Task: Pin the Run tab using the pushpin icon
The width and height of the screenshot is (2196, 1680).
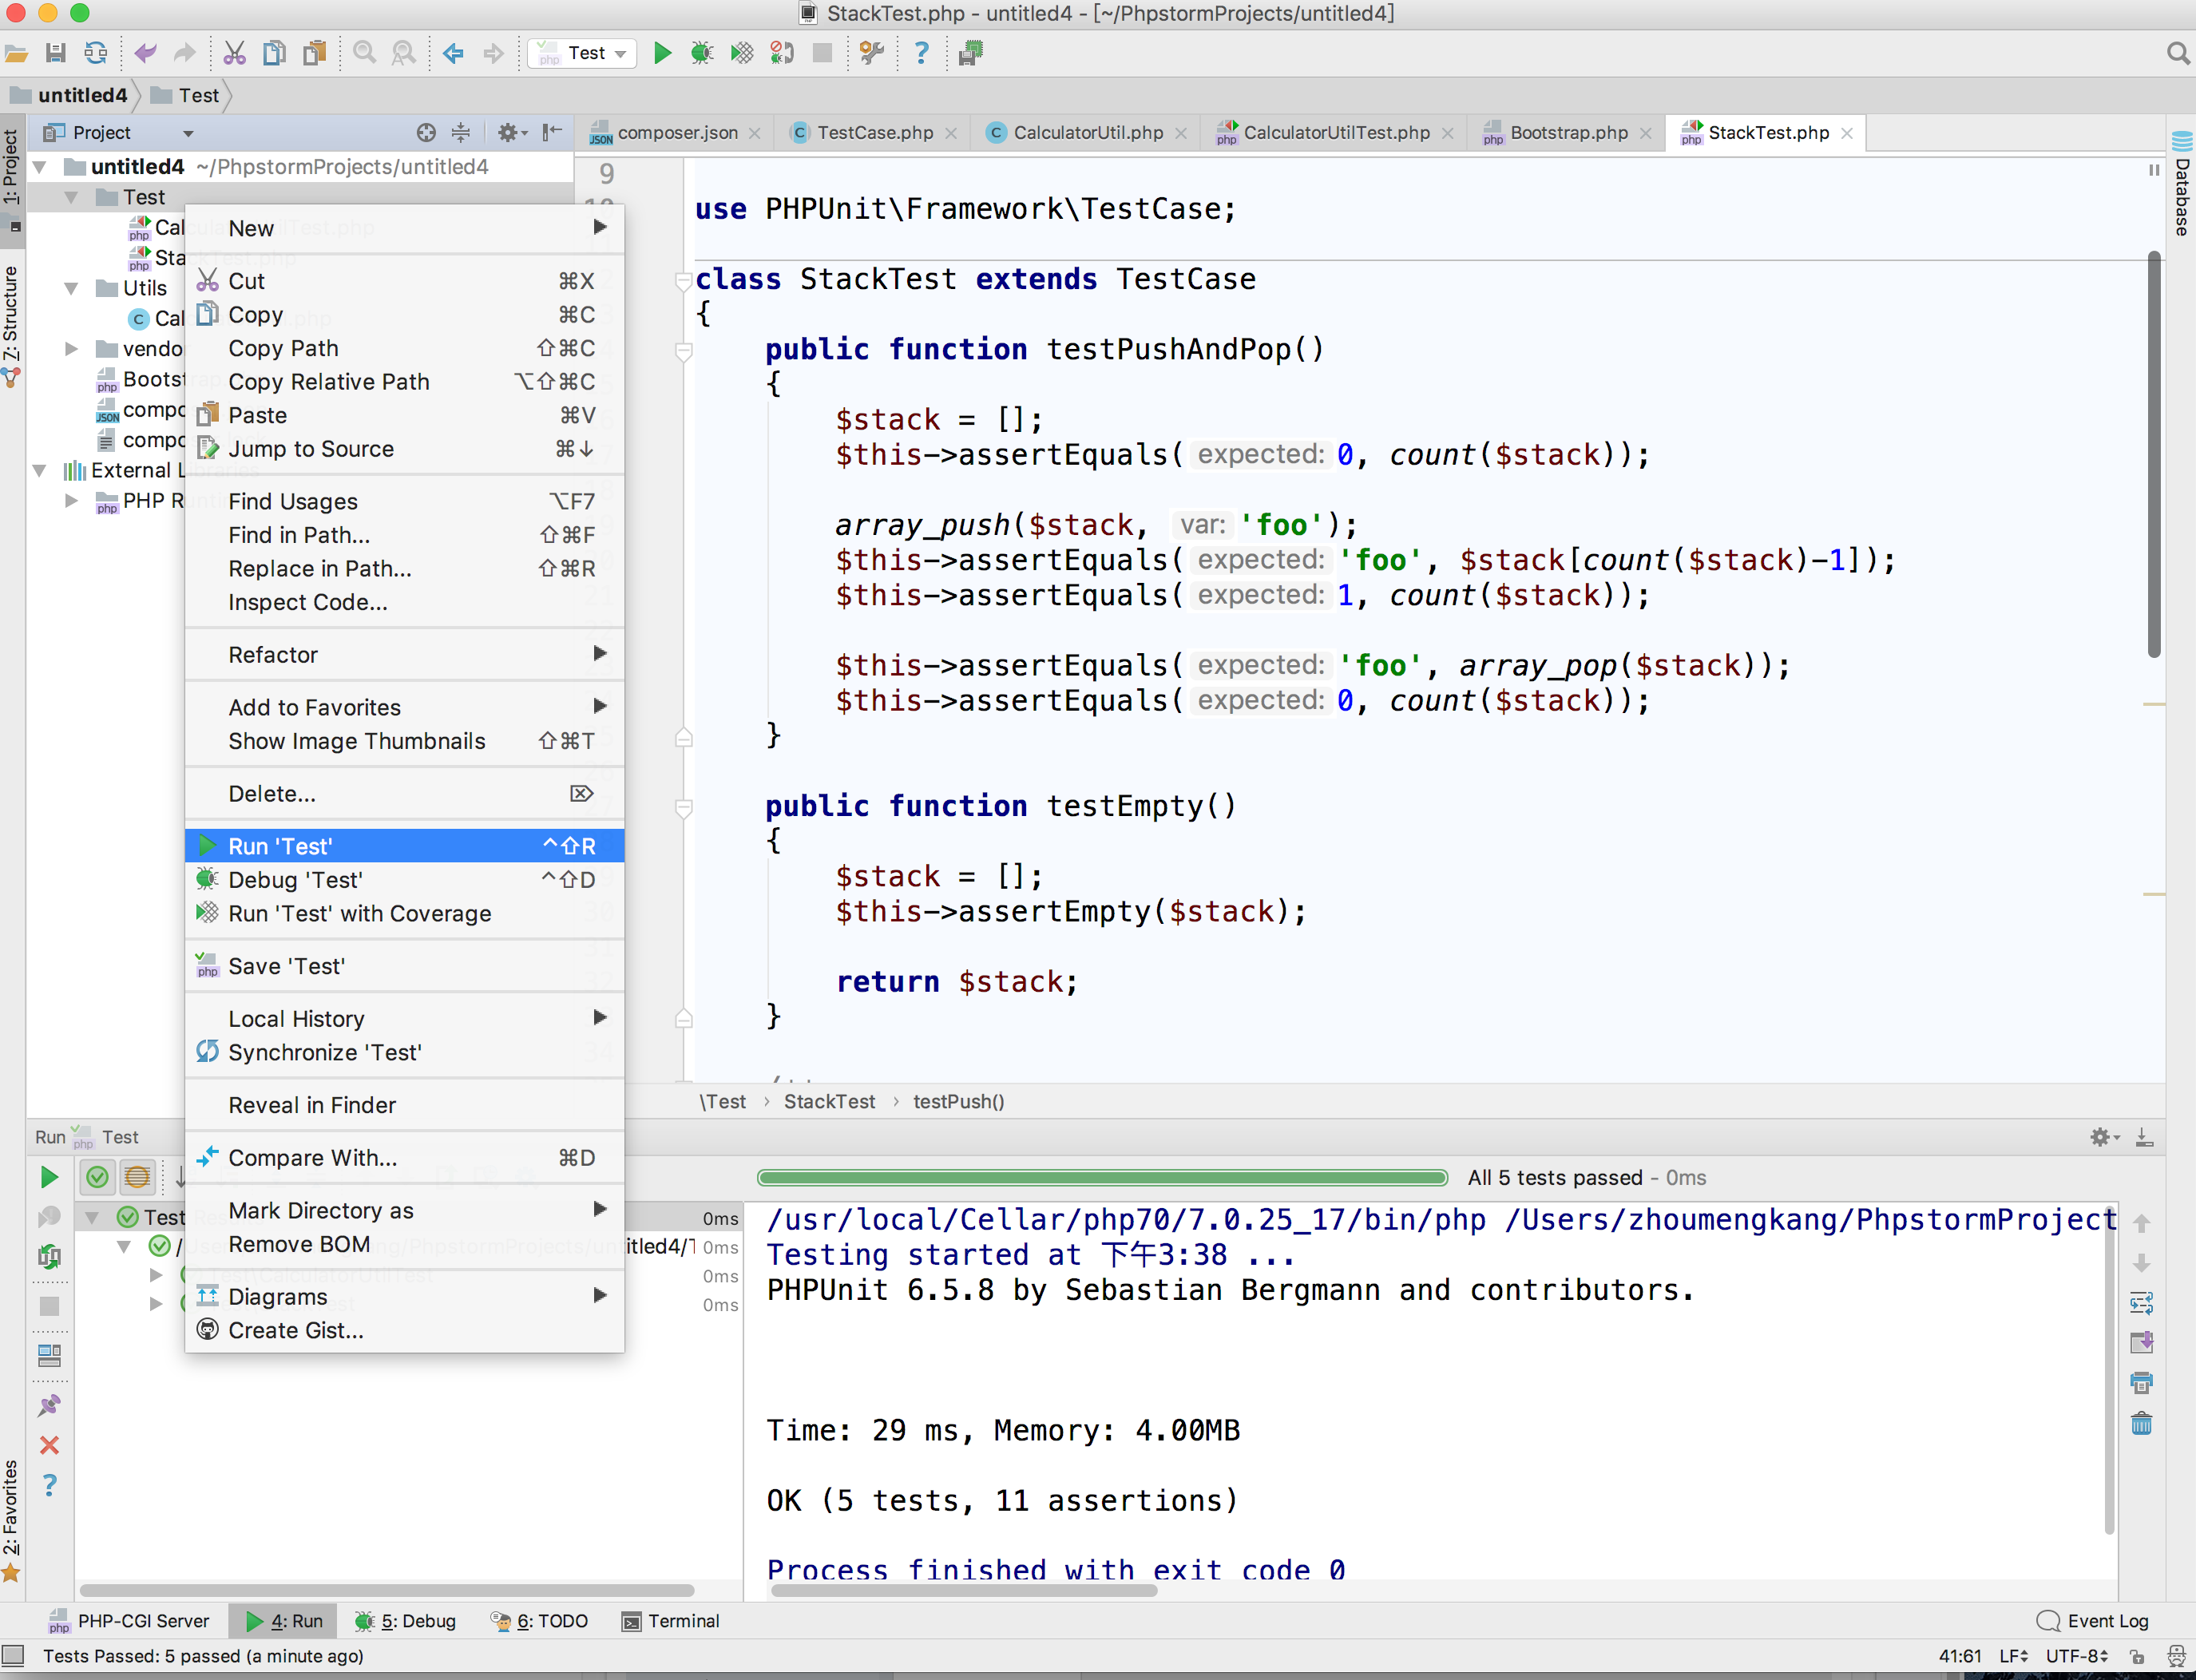Action: point(49,1406)
